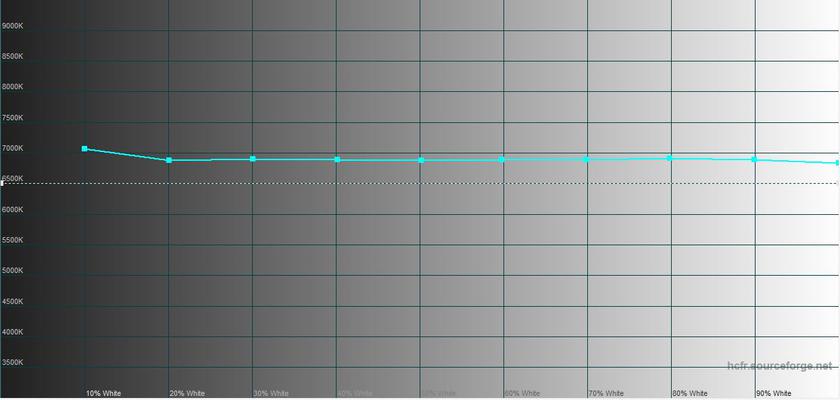The height and width of the screenshot is (400, 840).
Task: Click the reference marker at left edge
Action: (2, 183)
